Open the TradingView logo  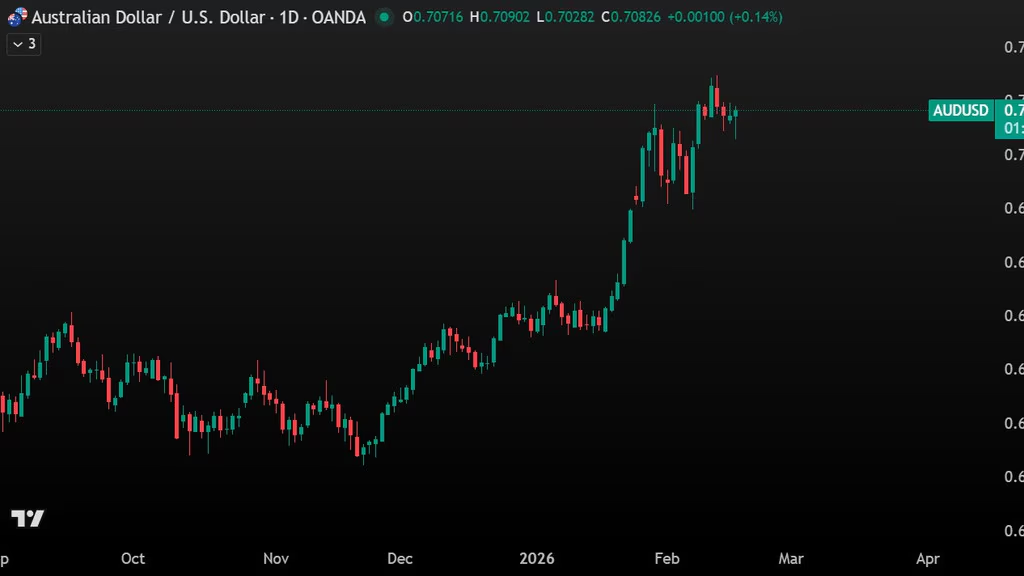[x=28, y=518]
